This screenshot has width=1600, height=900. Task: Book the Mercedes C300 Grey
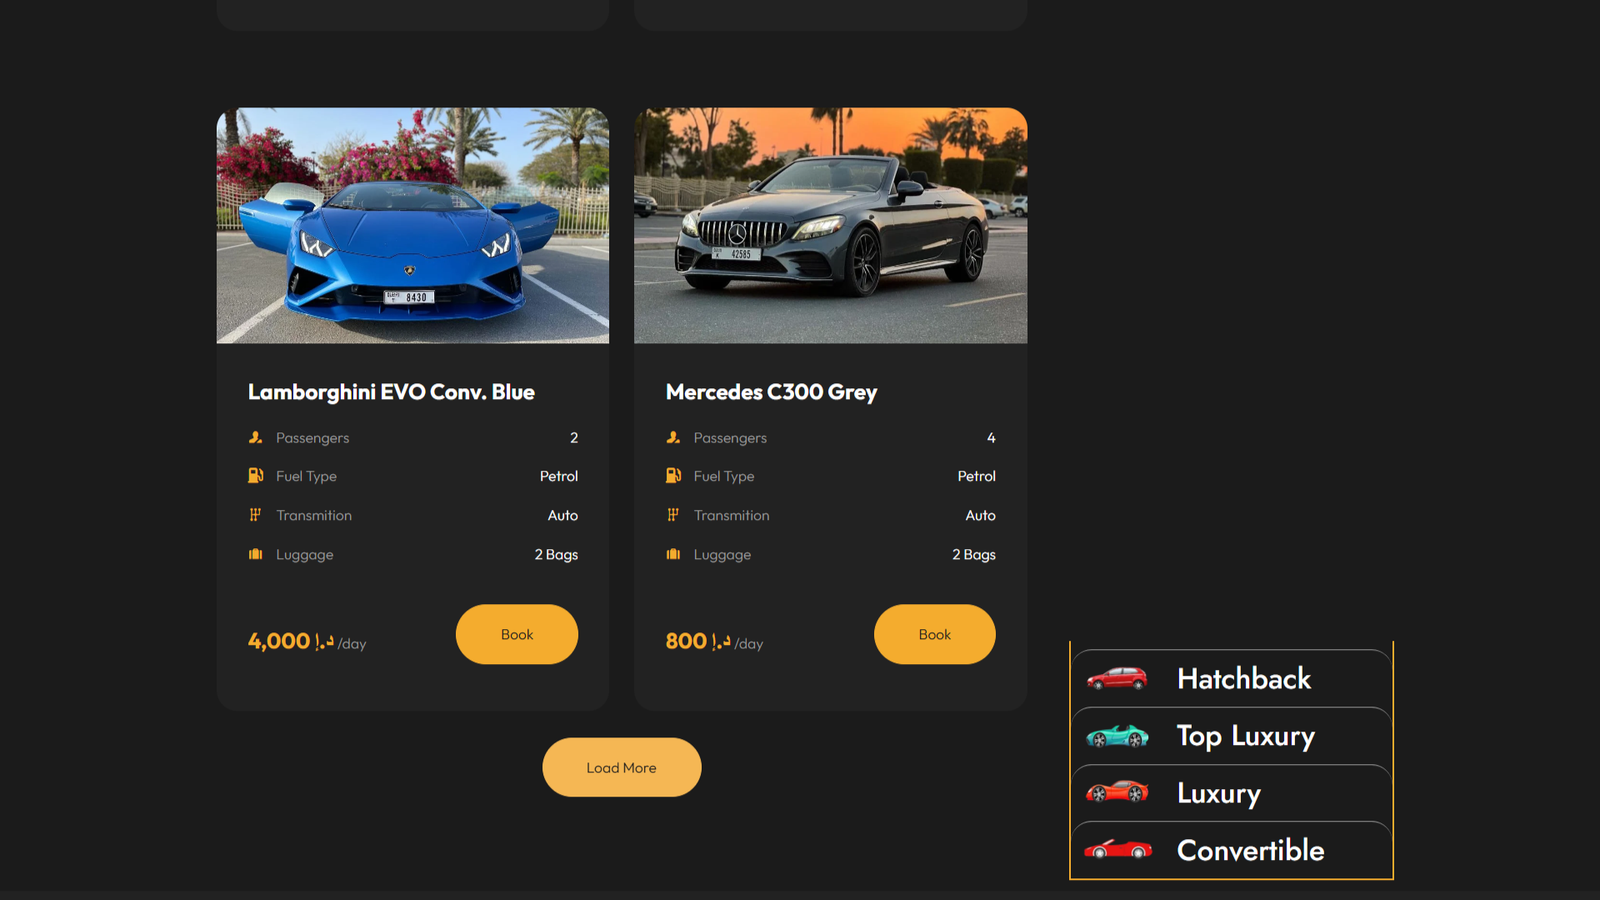click(935, 634)
